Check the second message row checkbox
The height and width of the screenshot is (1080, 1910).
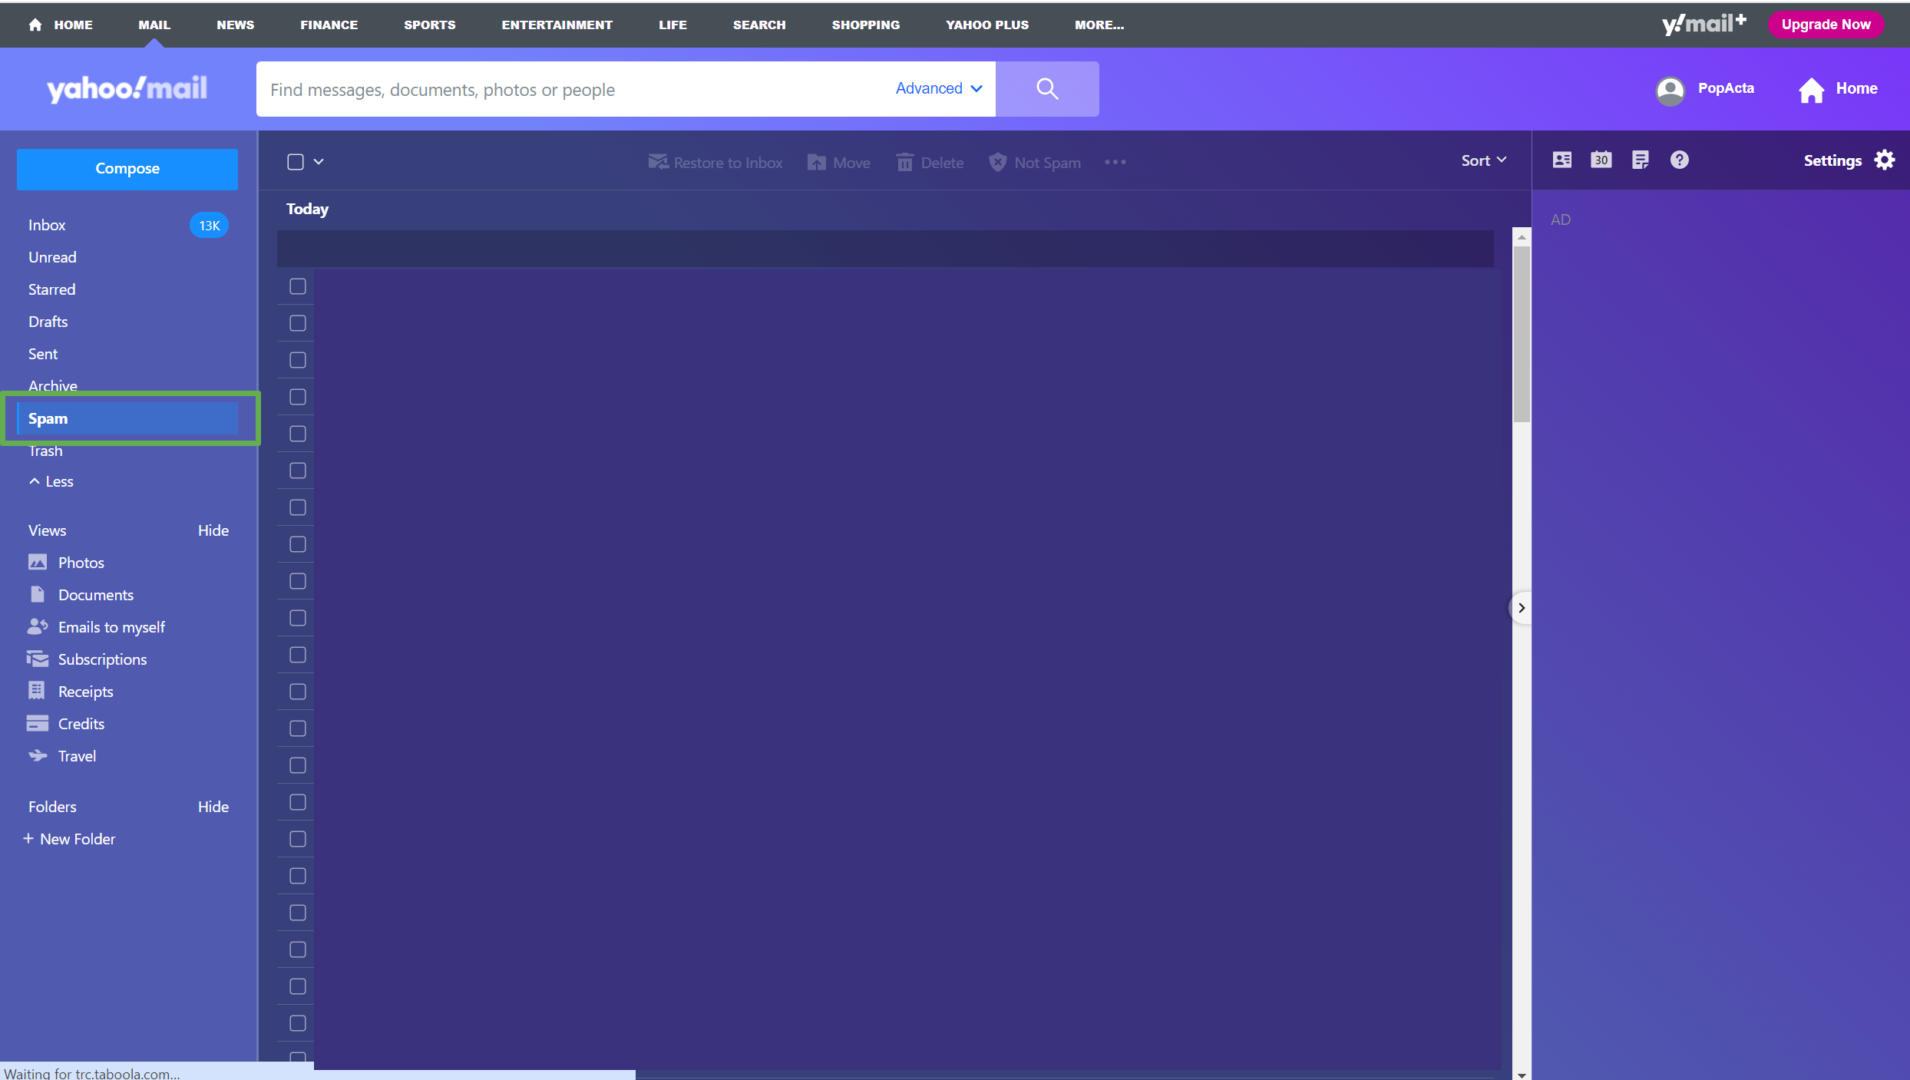tap(298, 324)
